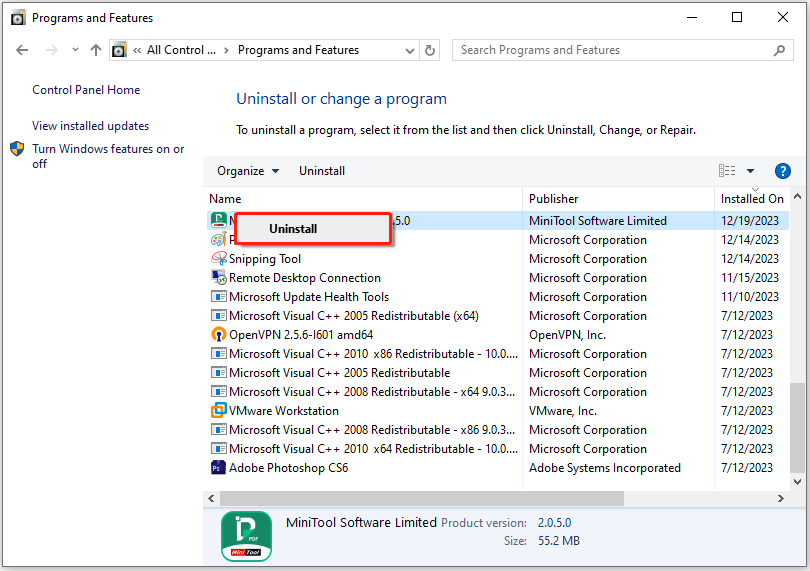
Task: Click Programs and Features breadcrumb segment
Action: (x=298, y=50)
